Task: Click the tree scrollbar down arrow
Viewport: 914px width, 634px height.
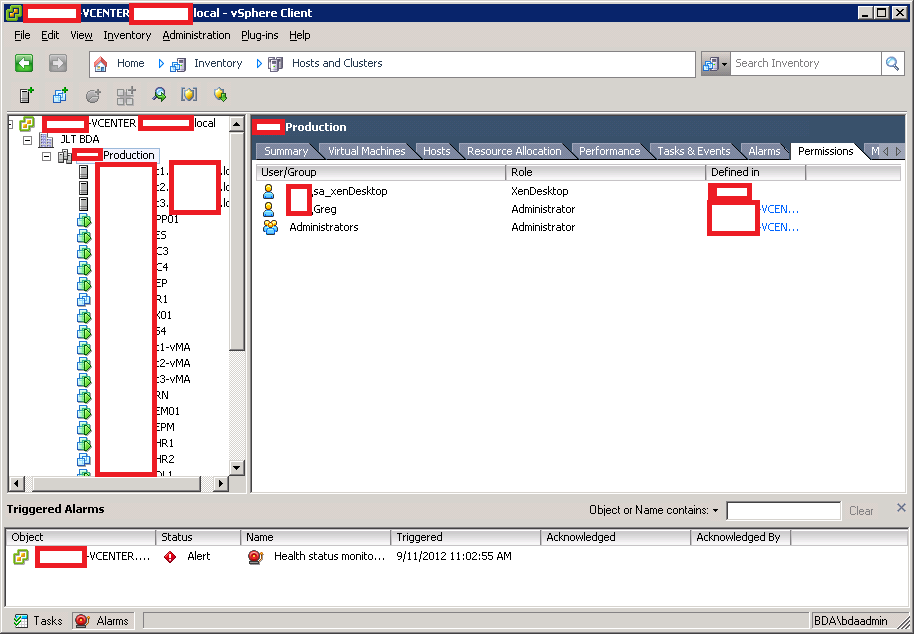Action: [x=236, y=467]
